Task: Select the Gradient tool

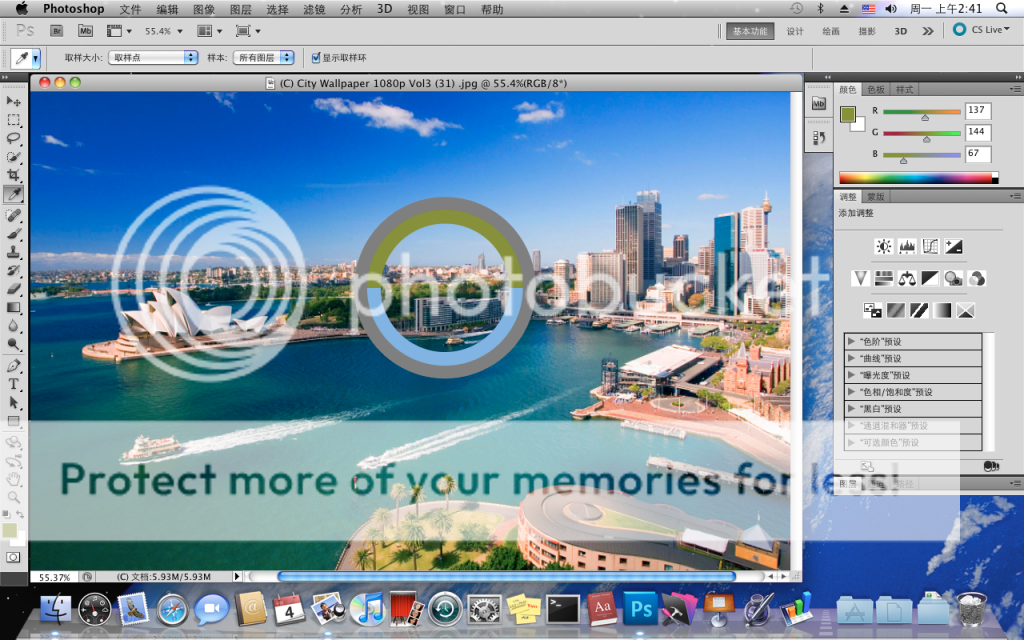Action: tap(13, 307)
